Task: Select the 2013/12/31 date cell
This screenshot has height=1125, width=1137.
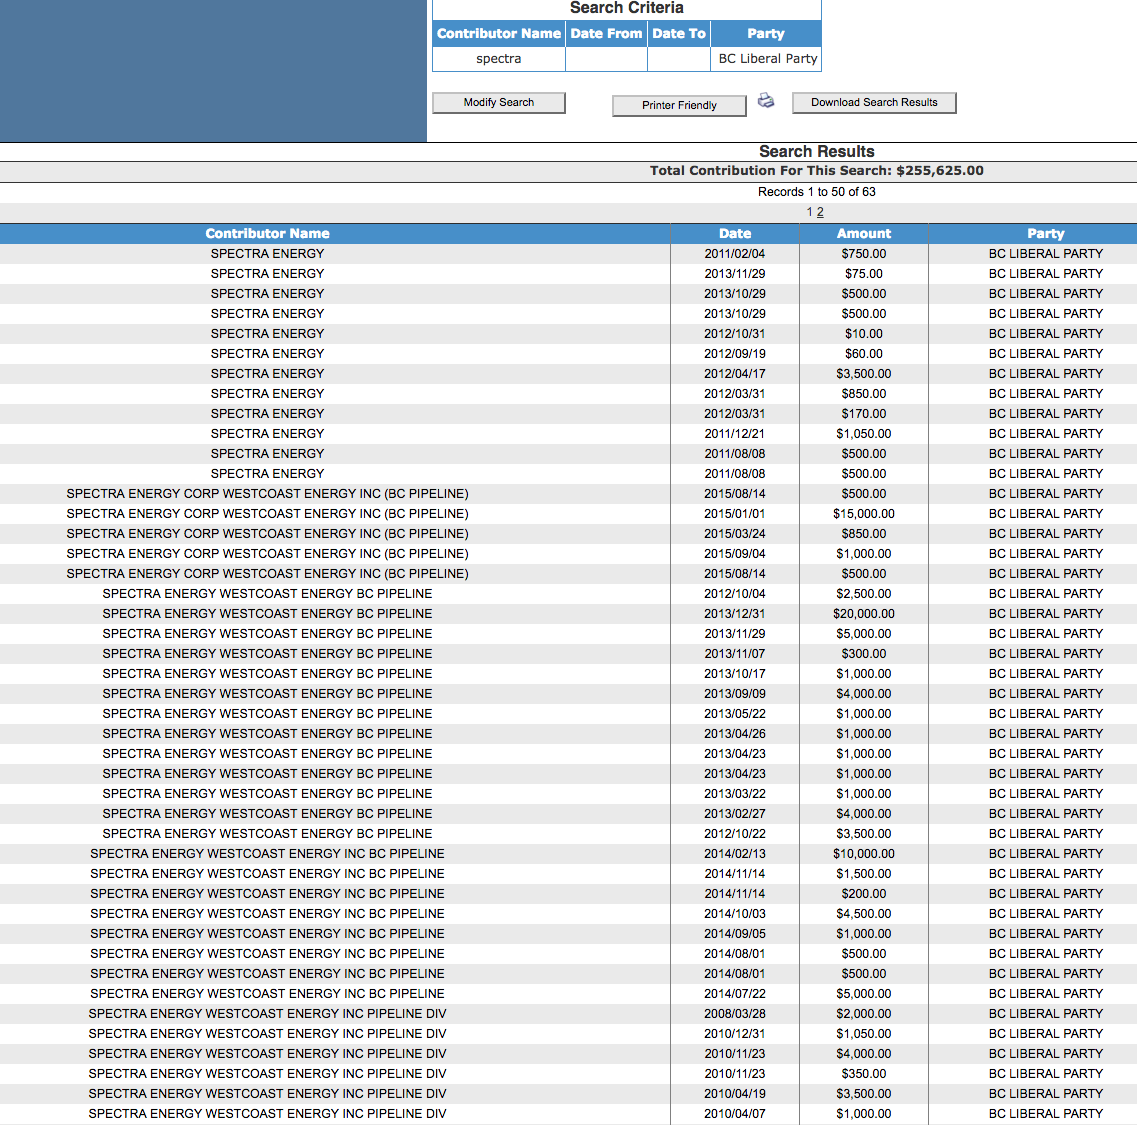Action: click(x=735, y=614)
